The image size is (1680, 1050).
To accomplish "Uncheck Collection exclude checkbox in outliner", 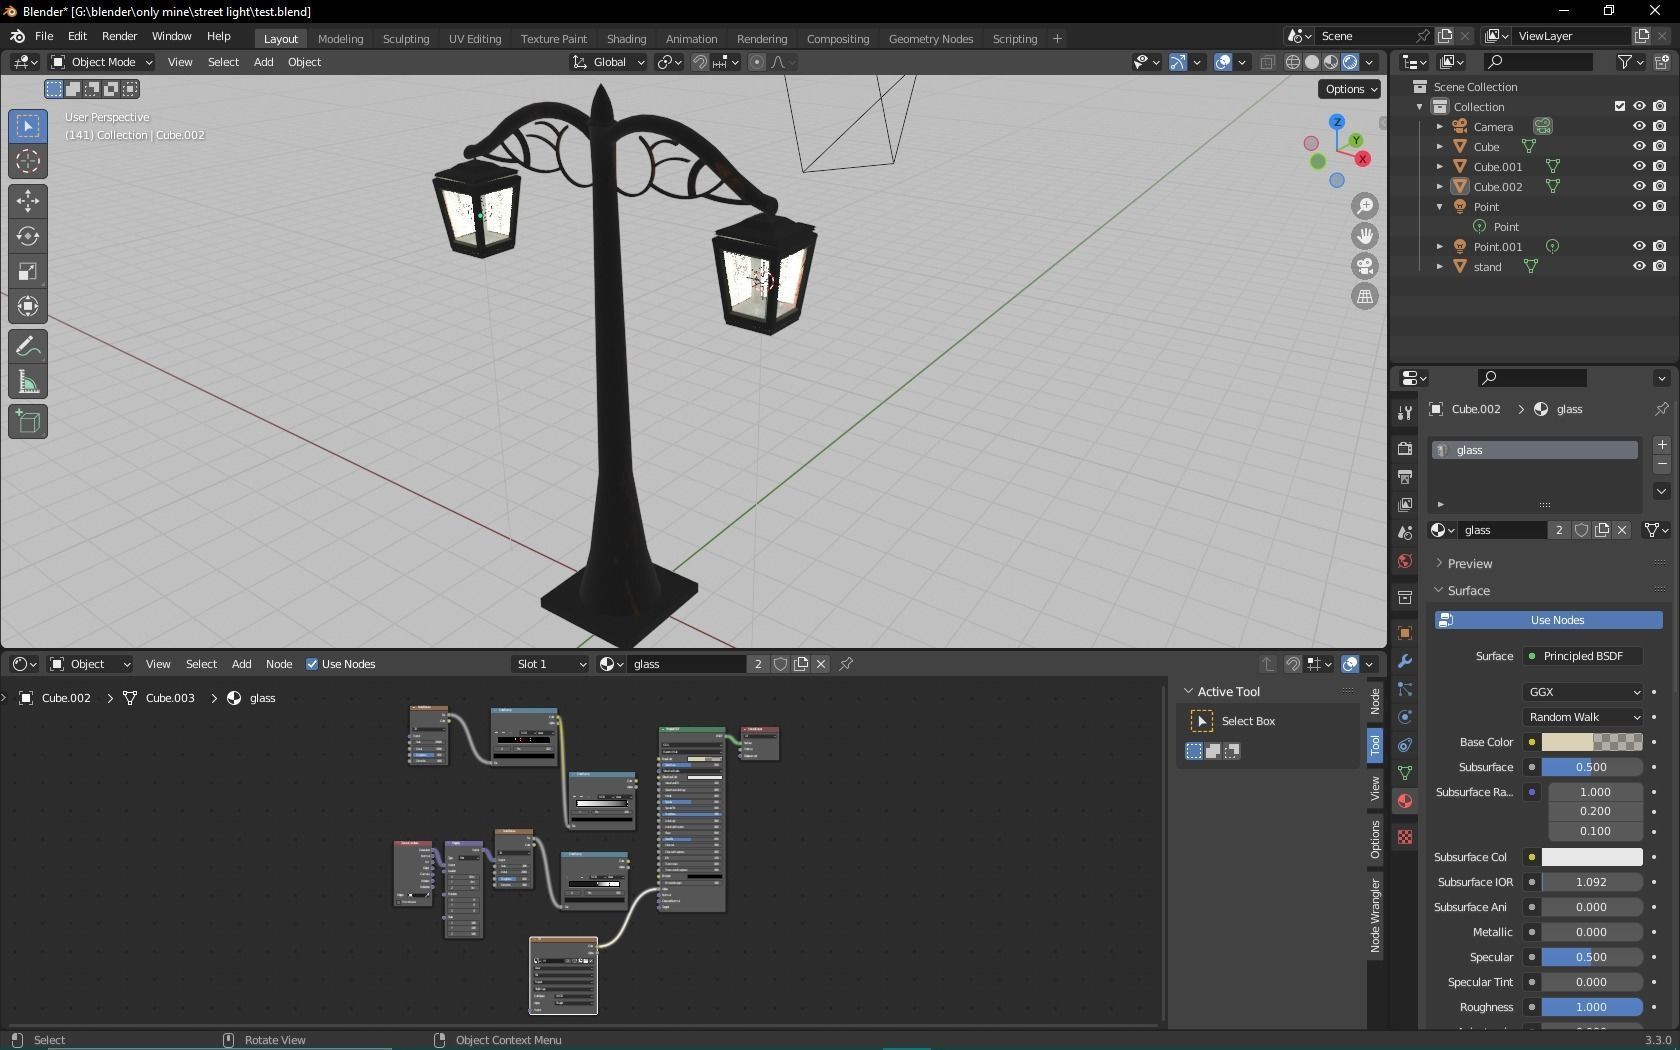I will pyautogui.click(x=1620, y=106).
